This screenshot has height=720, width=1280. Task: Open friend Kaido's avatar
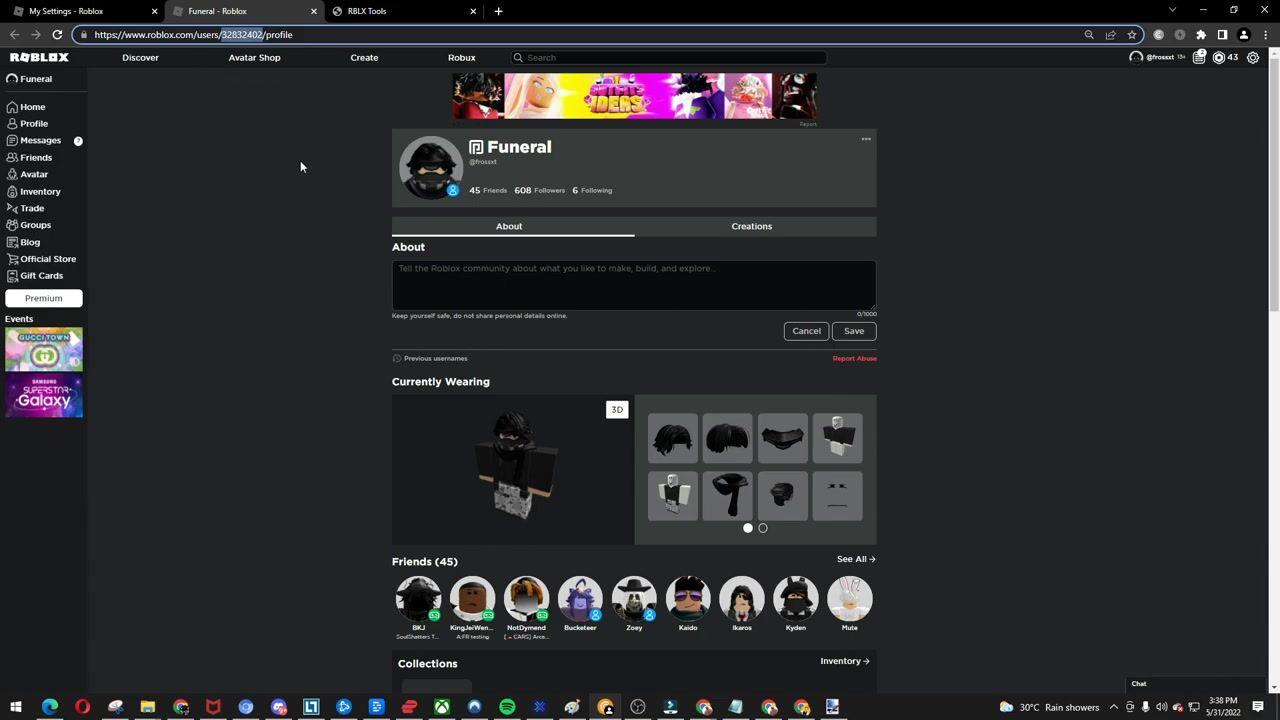pos(688,599)
